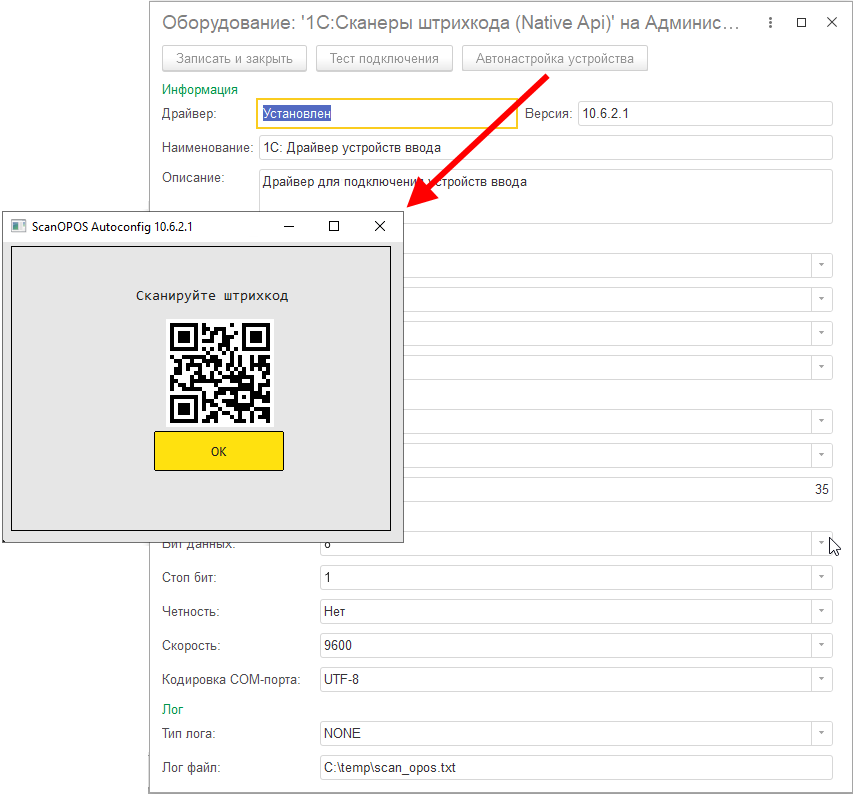853x794 pixels.
Task: Start Автонастройка устройства
Action: (554, 58)
